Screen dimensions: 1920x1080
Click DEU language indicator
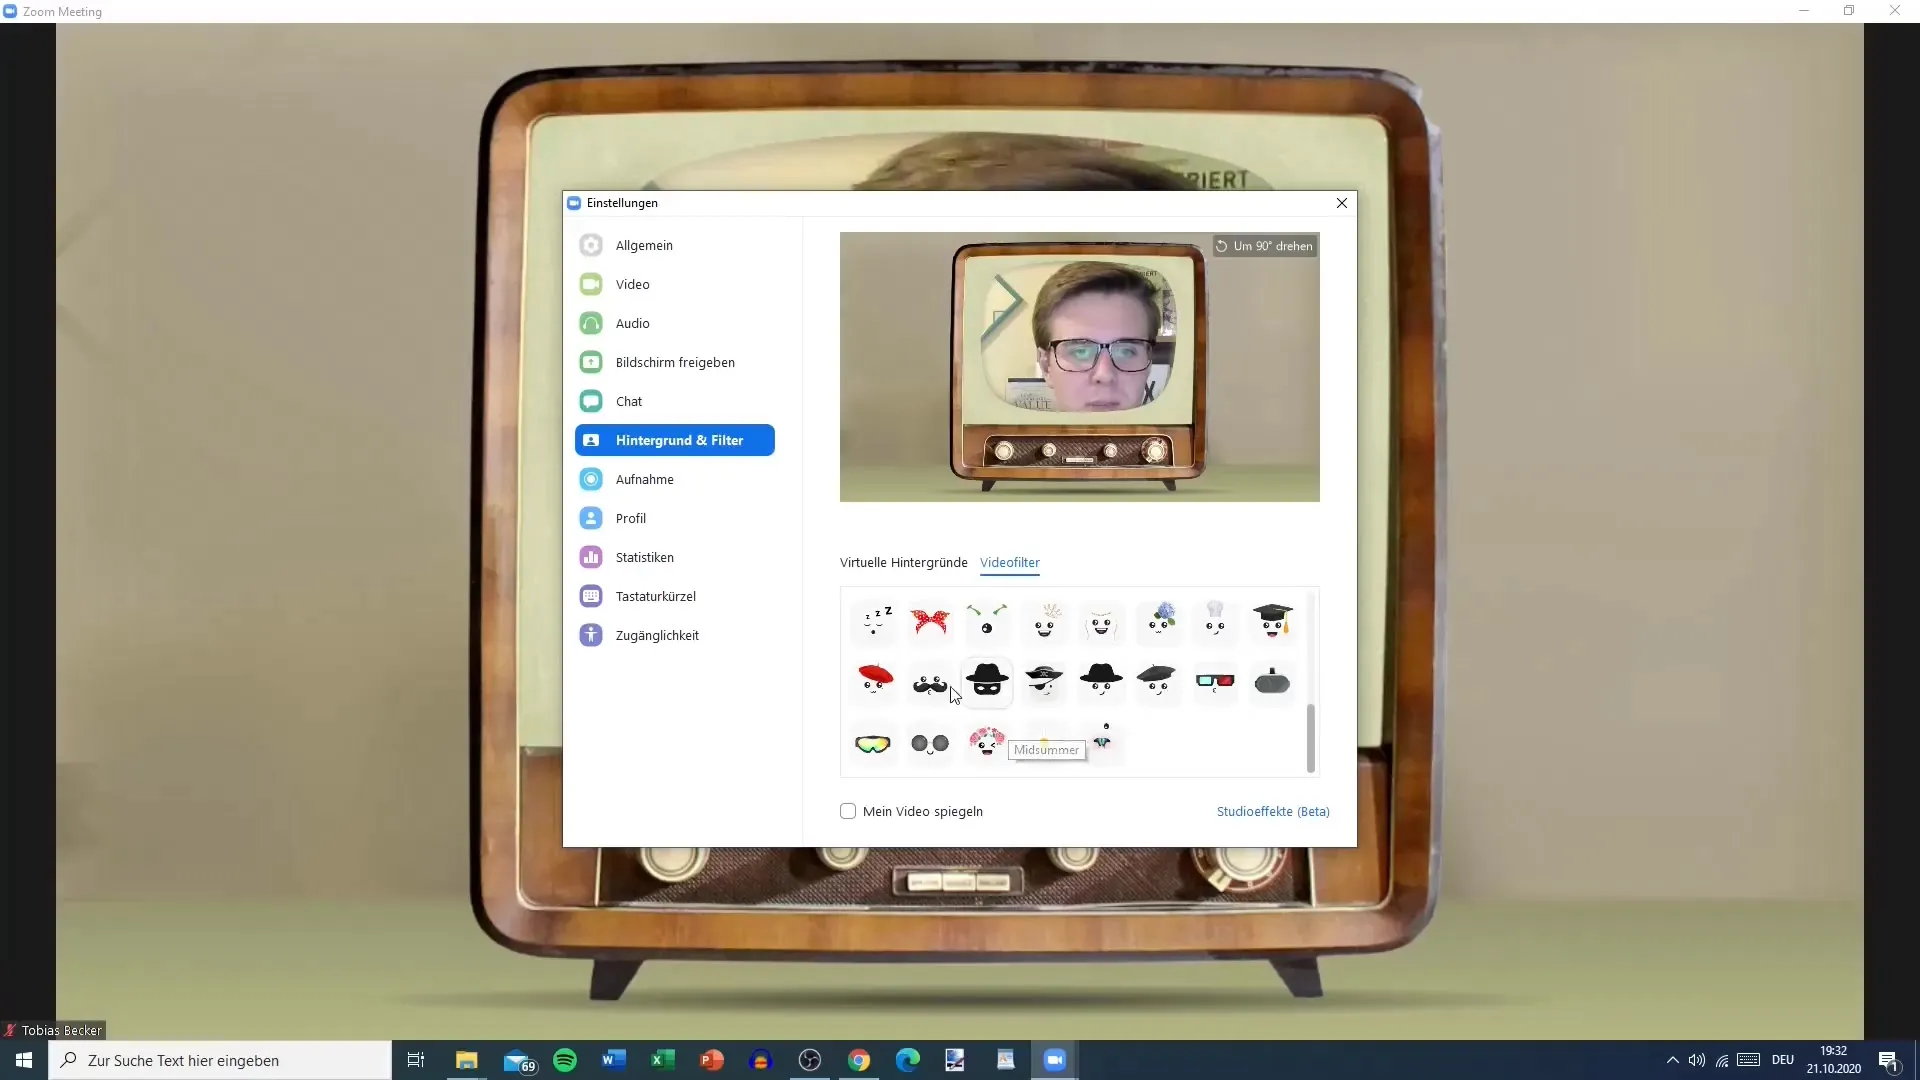point(1783,1060)
